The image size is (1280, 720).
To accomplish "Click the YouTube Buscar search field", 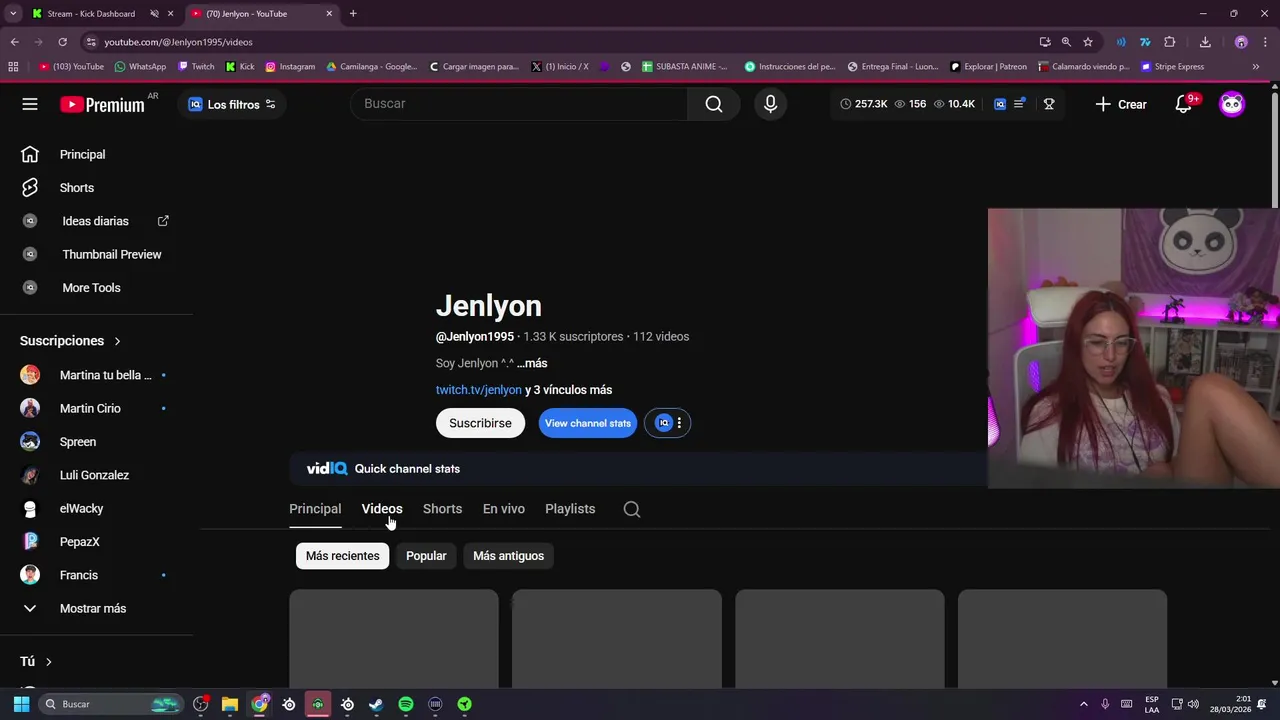I will coord(520,104).
